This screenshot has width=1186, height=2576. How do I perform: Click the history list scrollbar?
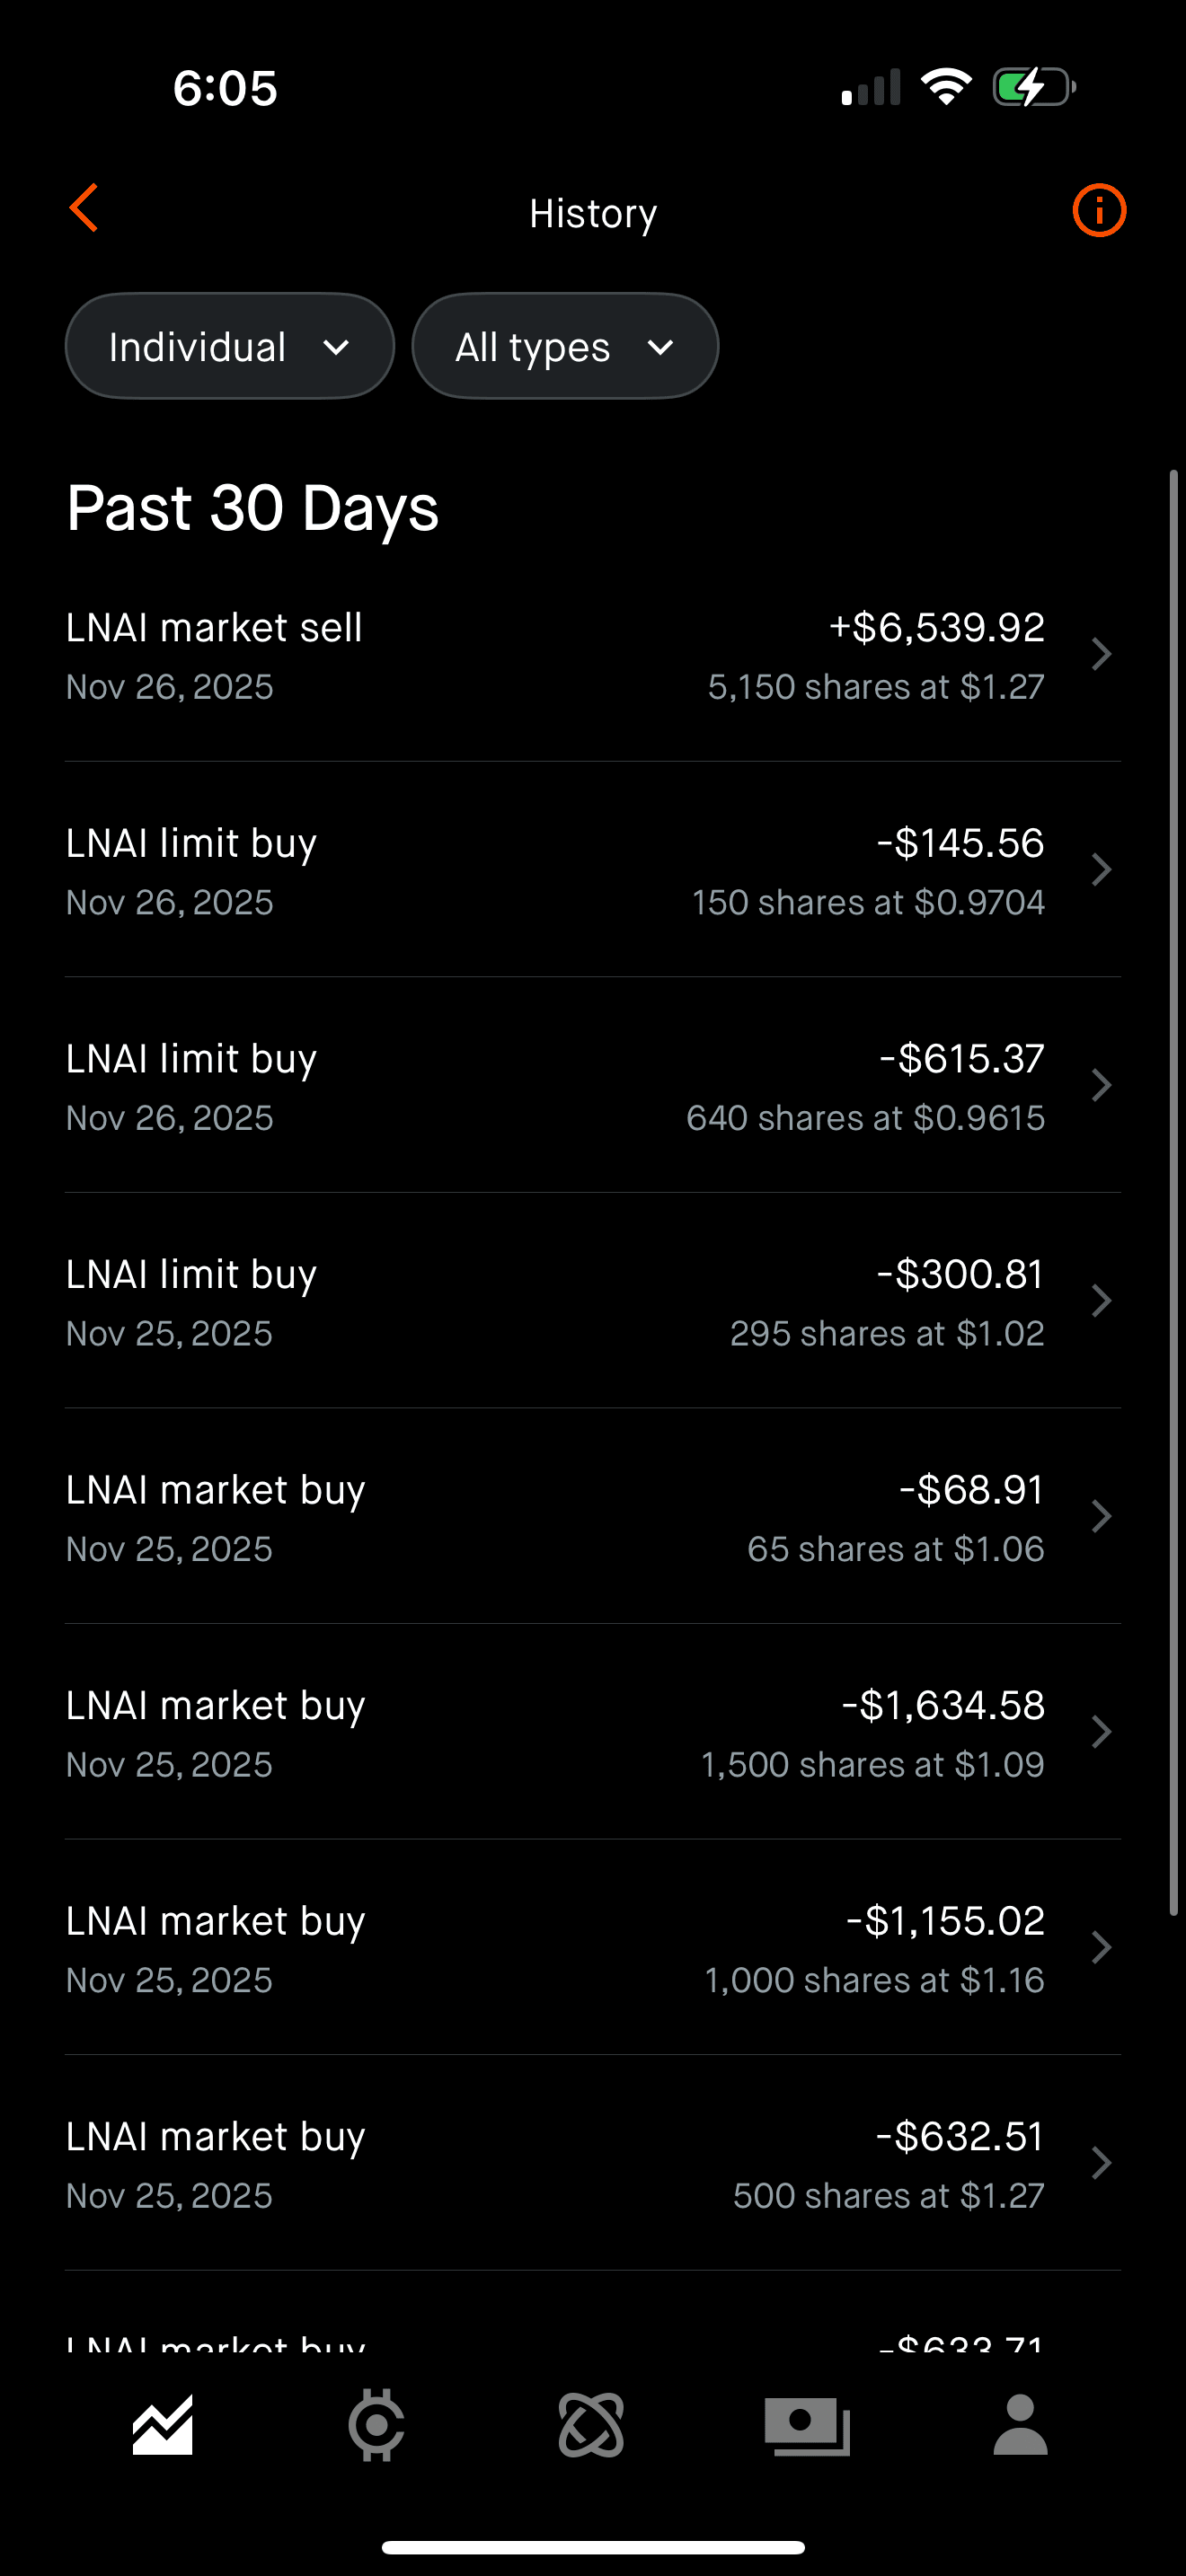1174,1190
